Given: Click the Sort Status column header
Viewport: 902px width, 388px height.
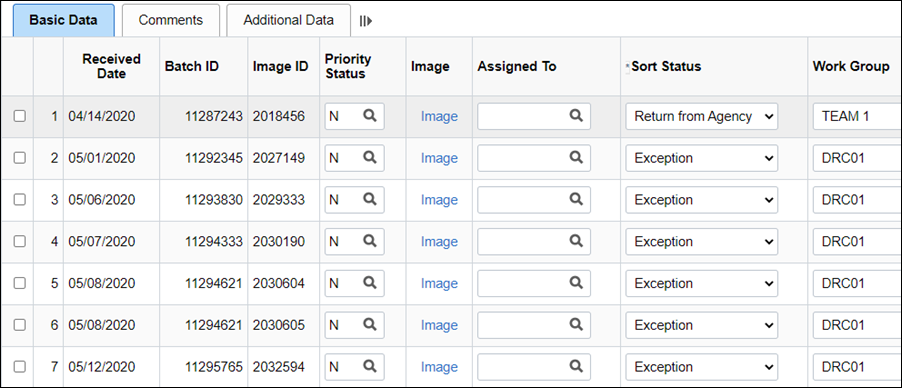Looking at the screenshot, I should (x=666, y=66).
